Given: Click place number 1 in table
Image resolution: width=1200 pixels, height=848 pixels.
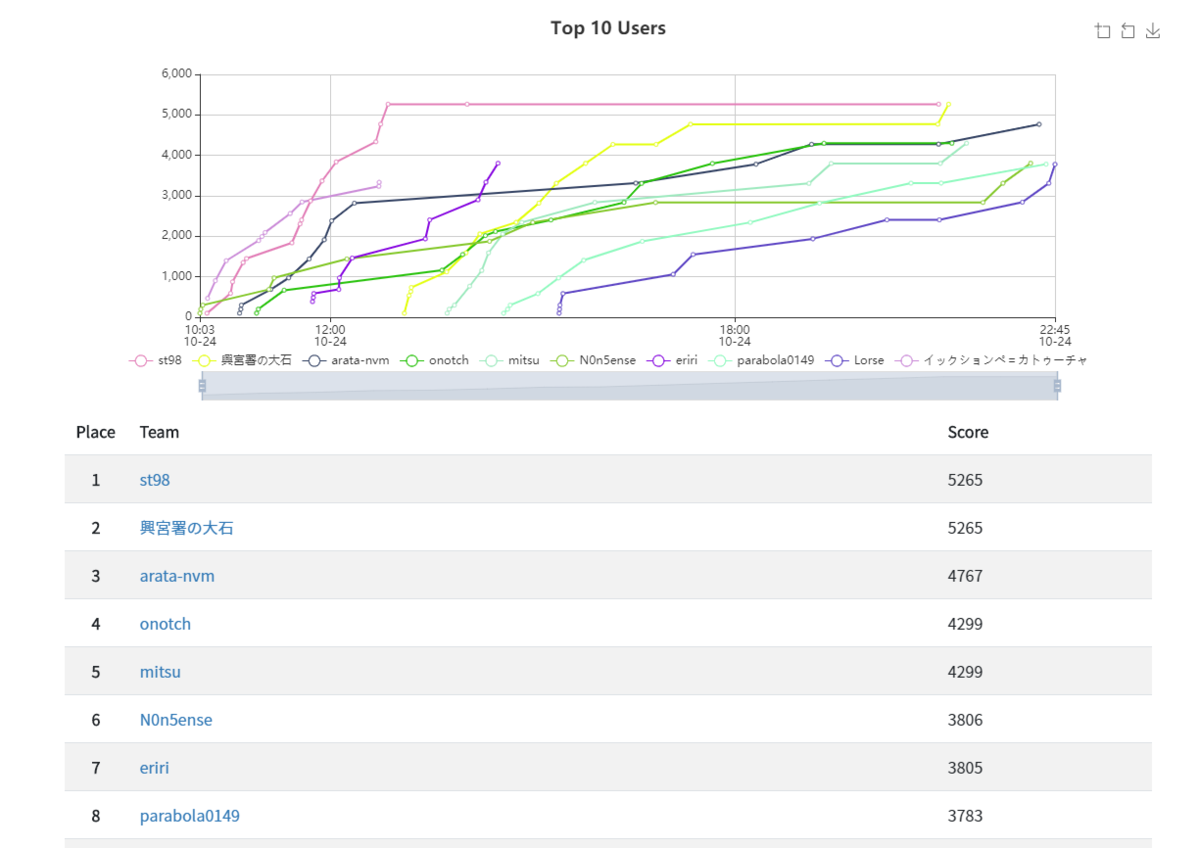Looking at the screenshot, I should [96, 480].
